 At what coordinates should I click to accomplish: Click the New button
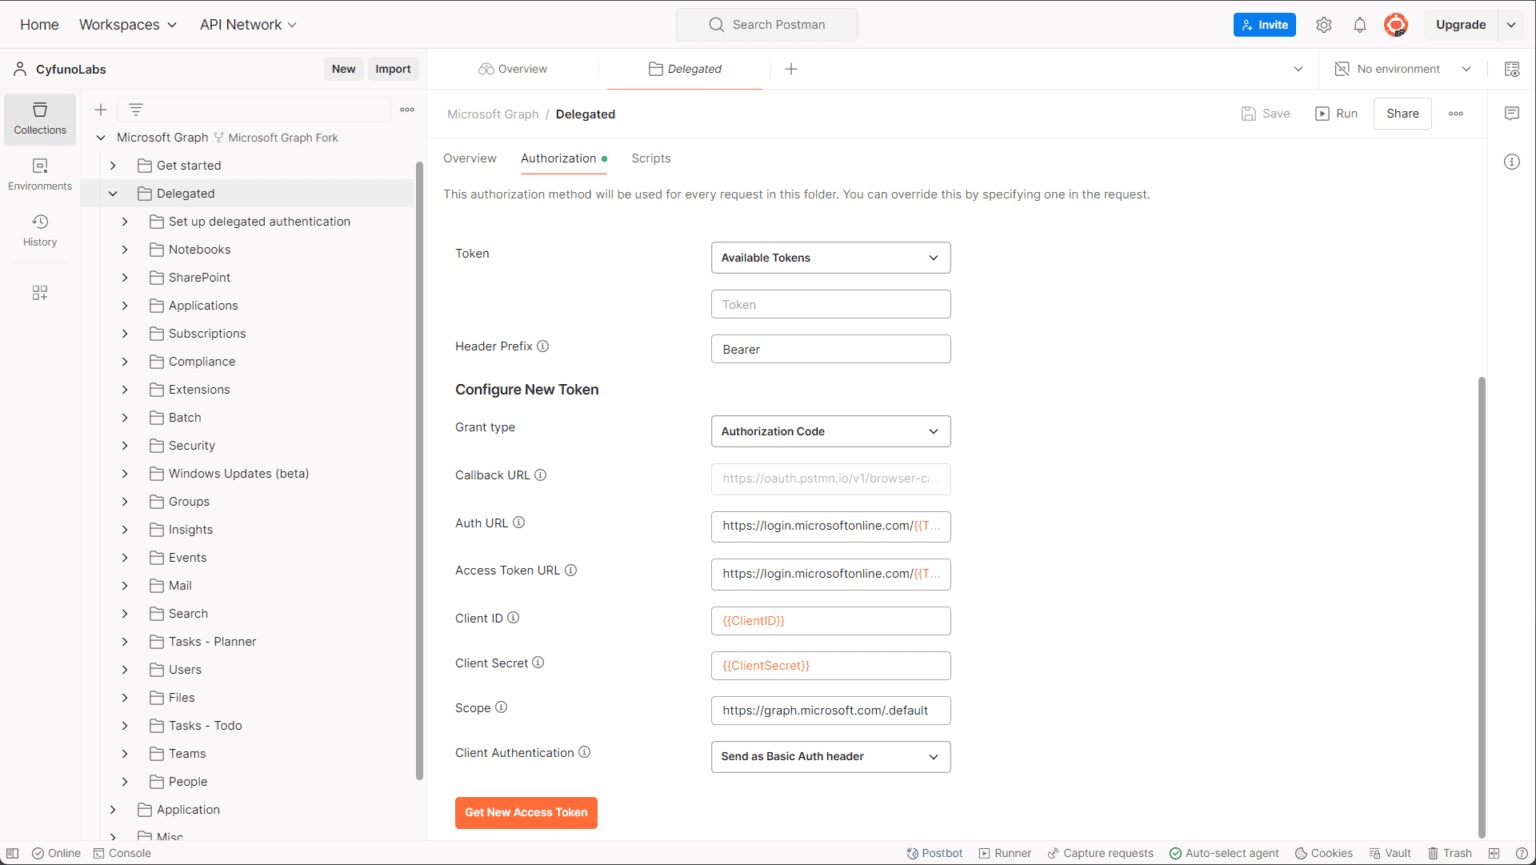[x=343, y=69]
